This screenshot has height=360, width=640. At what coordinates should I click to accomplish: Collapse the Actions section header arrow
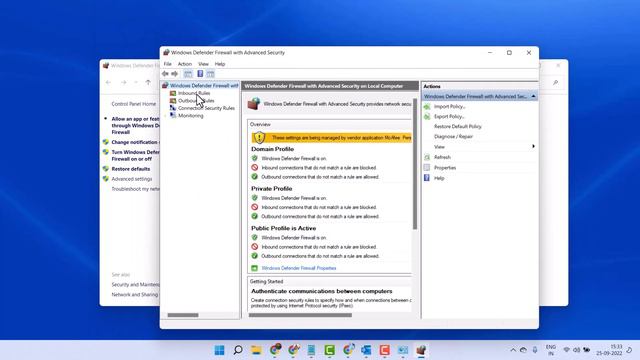click(x=533, y=96)
